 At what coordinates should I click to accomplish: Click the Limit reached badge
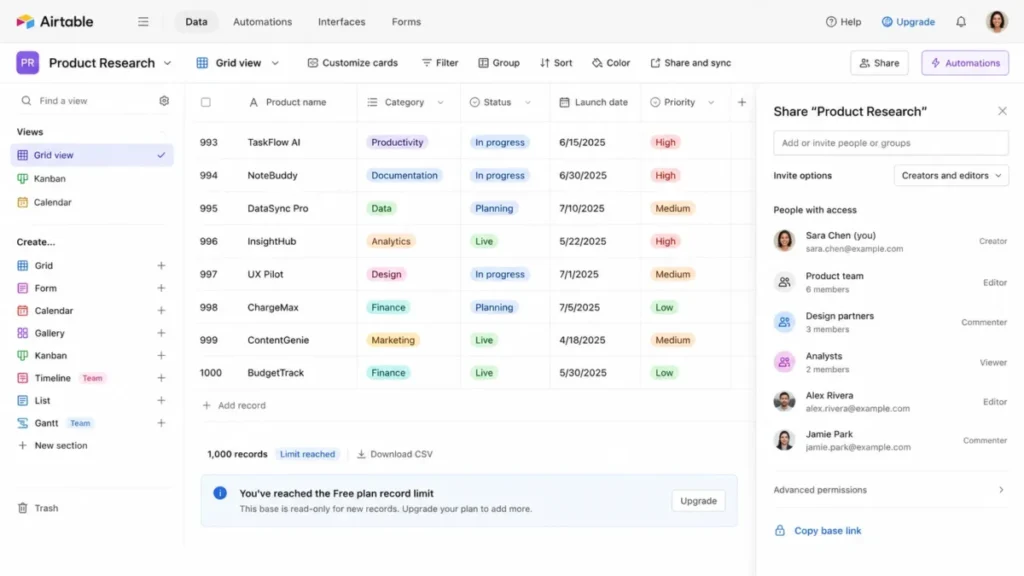[x=308, y=454]
